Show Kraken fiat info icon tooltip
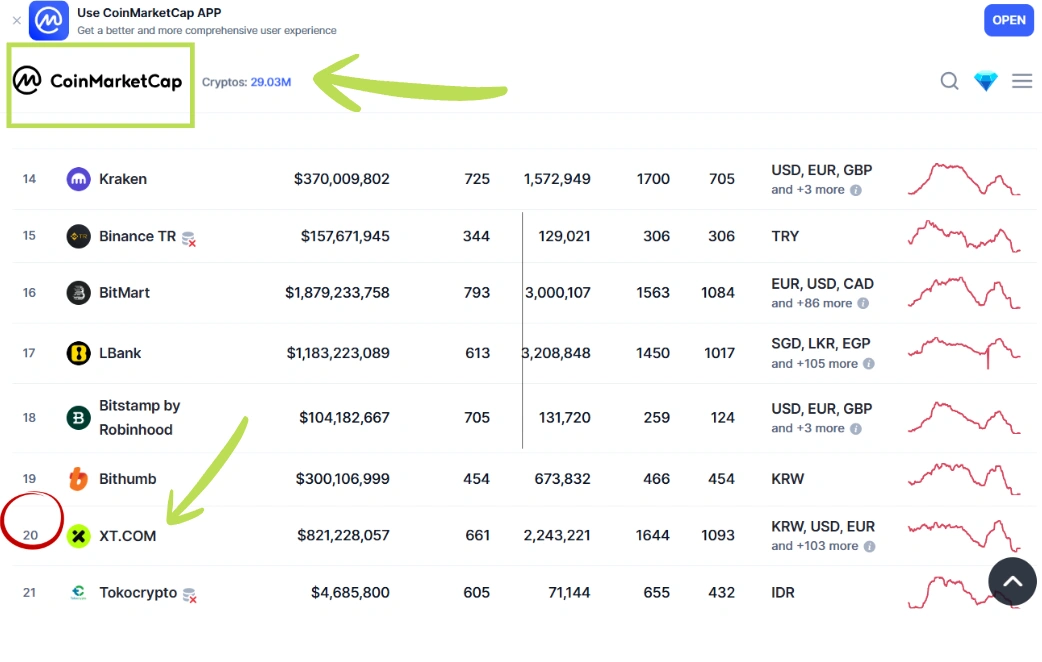This screenshot has width=1042, height=662. click(x=856, y=190)
